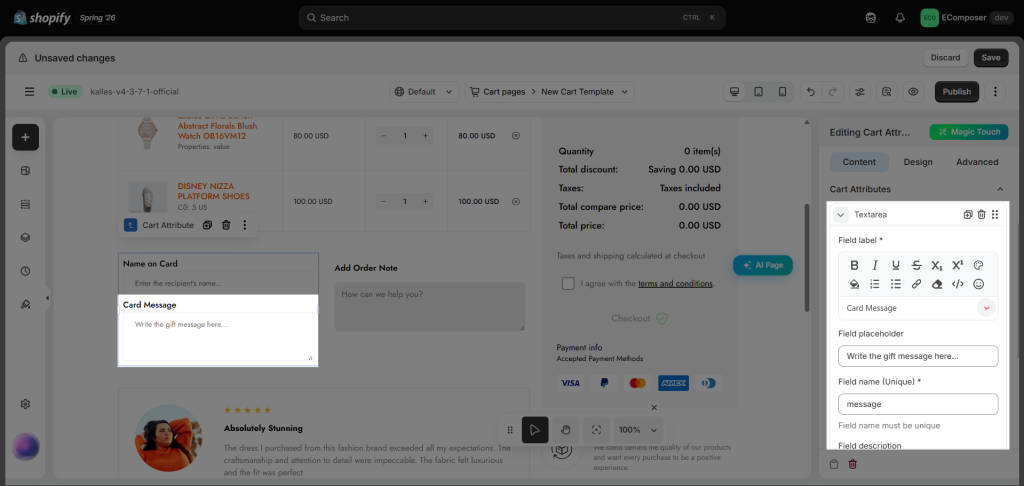1024x486 pixels.
Task: Apply superscript formatting
Action: [x=957, y=265]
